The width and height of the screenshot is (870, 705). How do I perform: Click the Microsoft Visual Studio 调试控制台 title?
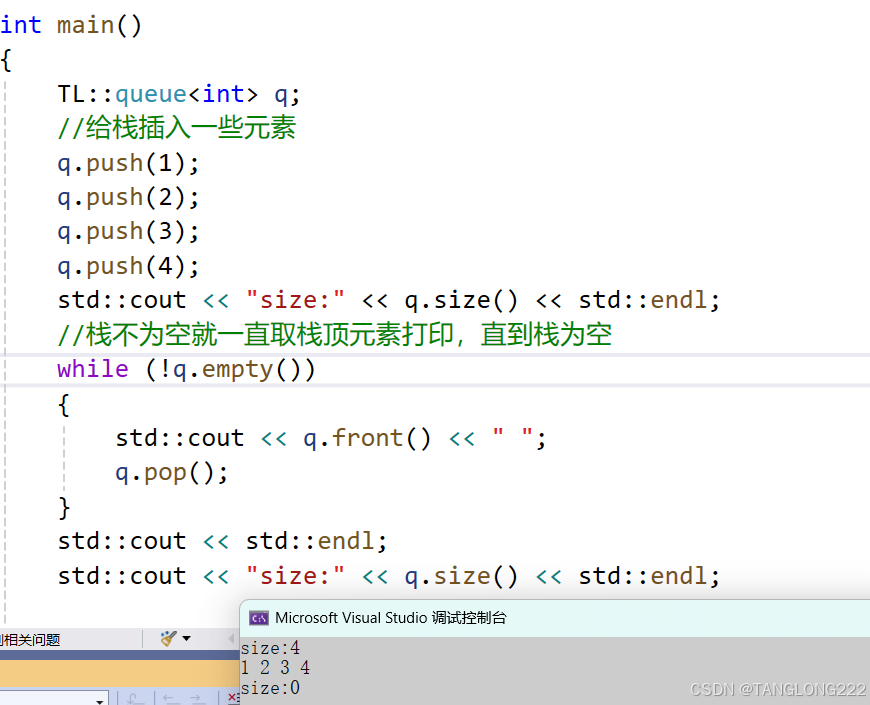tap(391, 618)
